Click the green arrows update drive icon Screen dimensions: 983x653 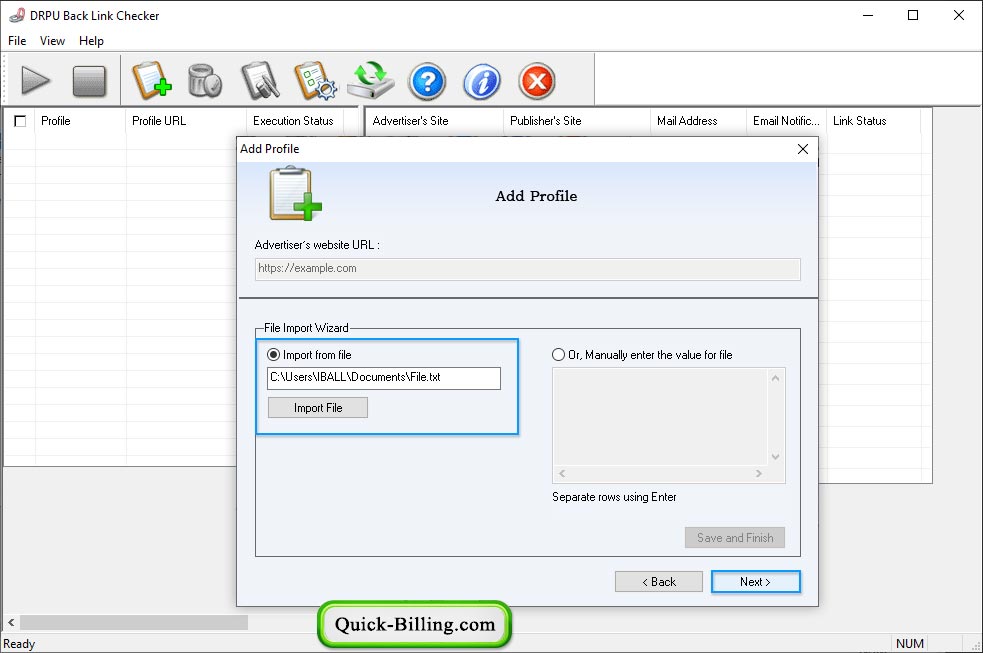pyautogui.click(x=371, y=80)
